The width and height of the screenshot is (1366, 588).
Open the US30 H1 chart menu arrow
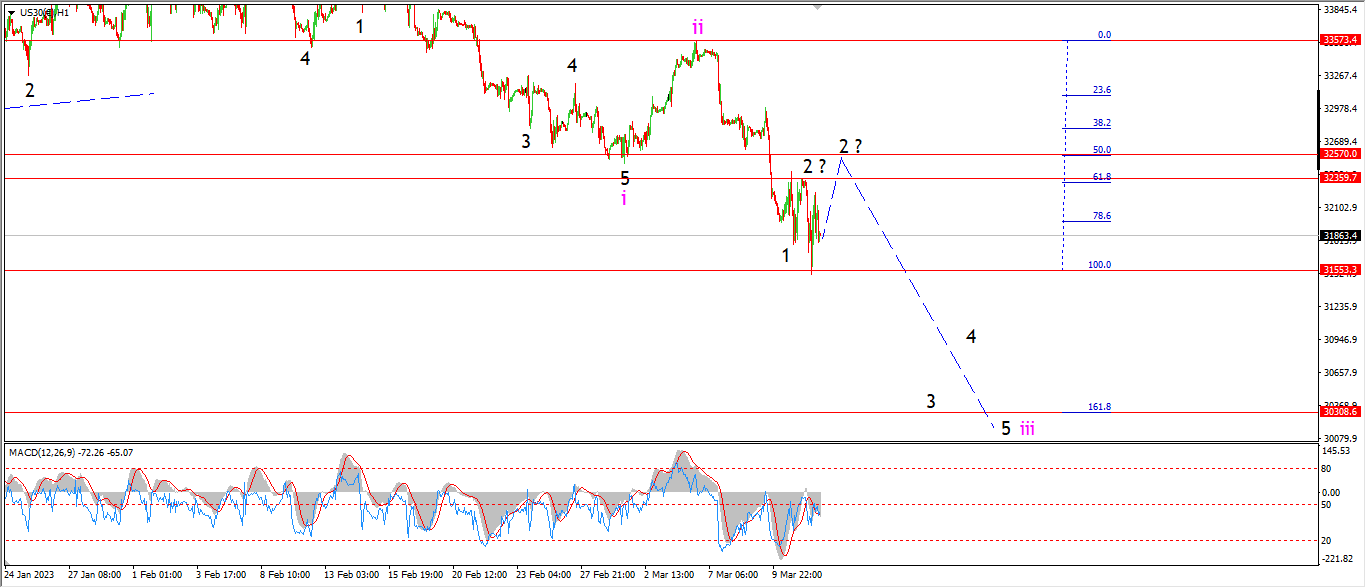tap(11, 12)
